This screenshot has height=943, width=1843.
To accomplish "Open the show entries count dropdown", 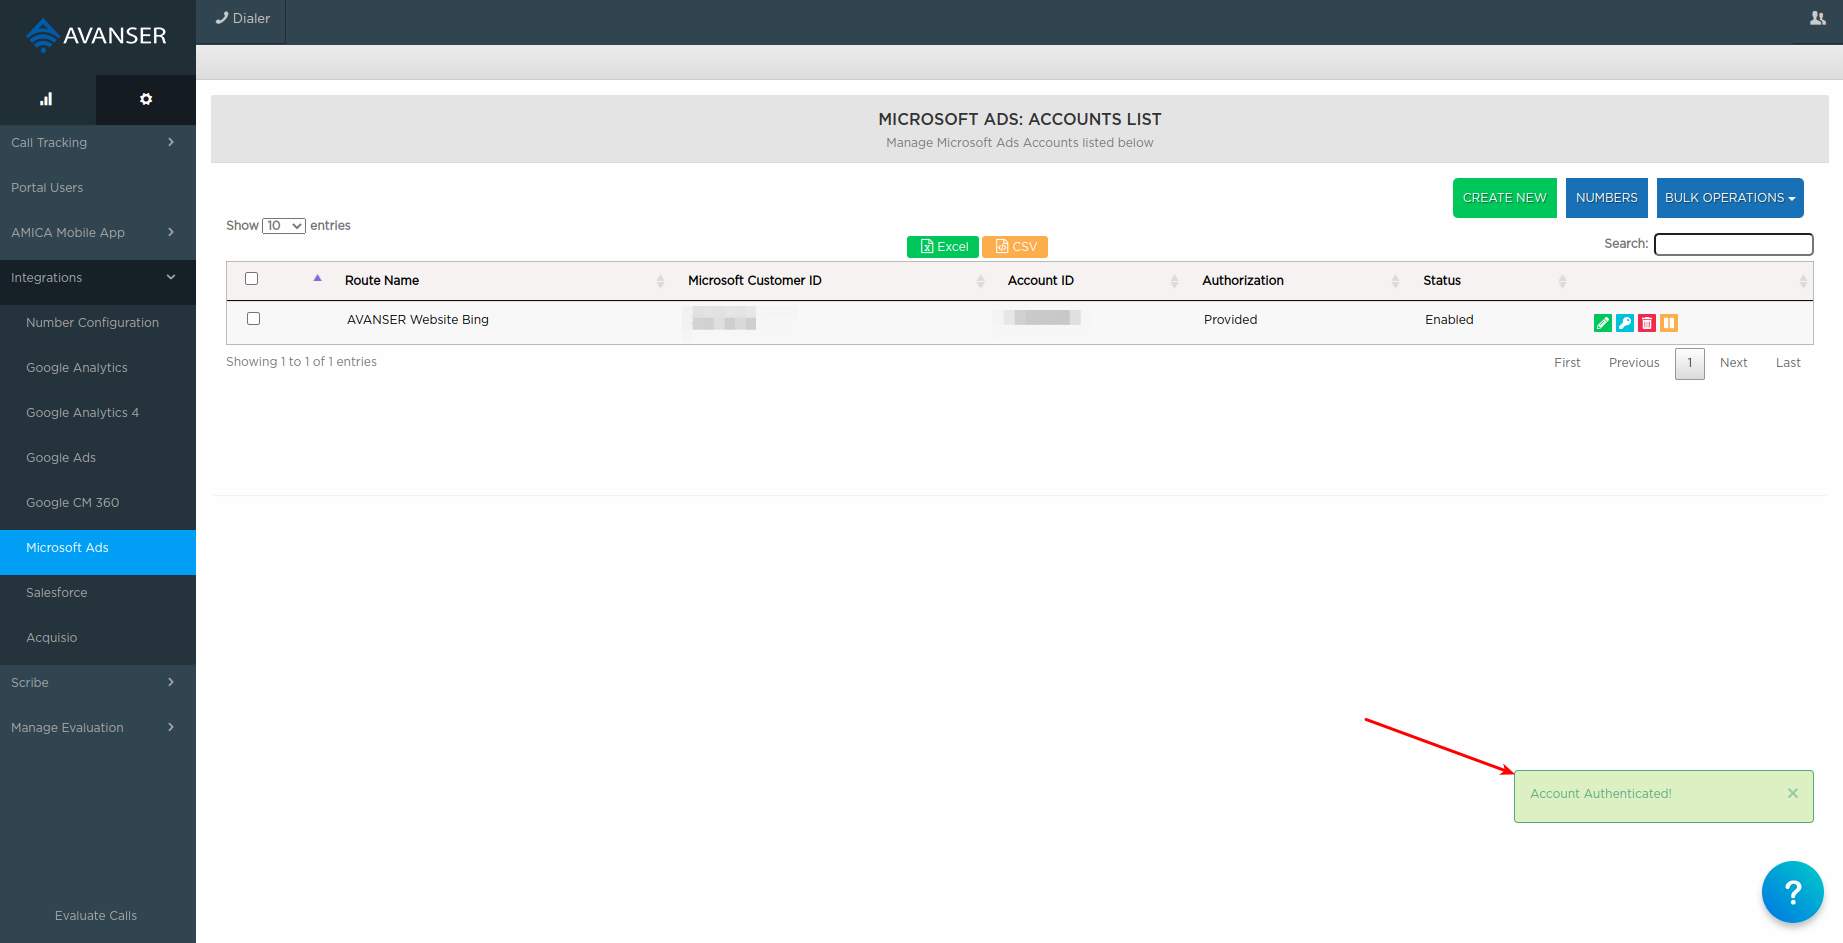I will pos(284,226).
